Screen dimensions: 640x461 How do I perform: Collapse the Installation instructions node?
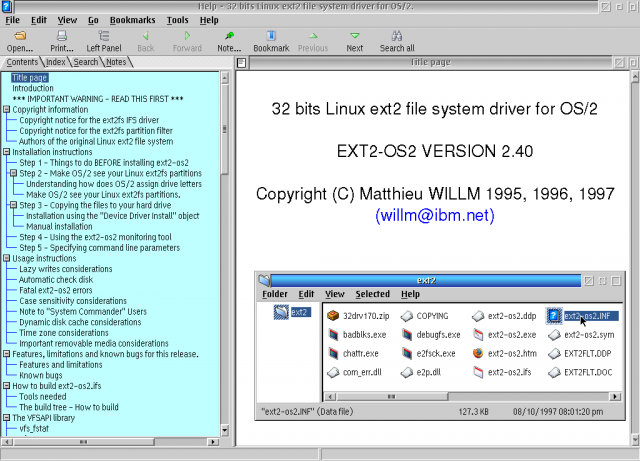(6, 151)
